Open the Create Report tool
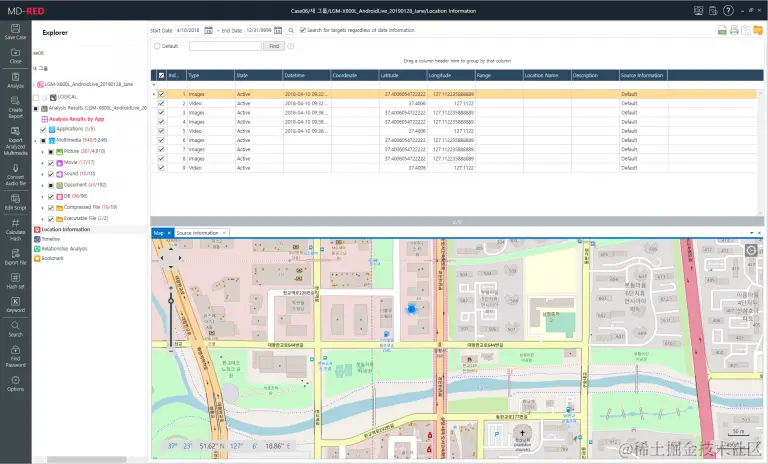Image resolution: width=768 pixels, height=464 pixels. [15, 107]
